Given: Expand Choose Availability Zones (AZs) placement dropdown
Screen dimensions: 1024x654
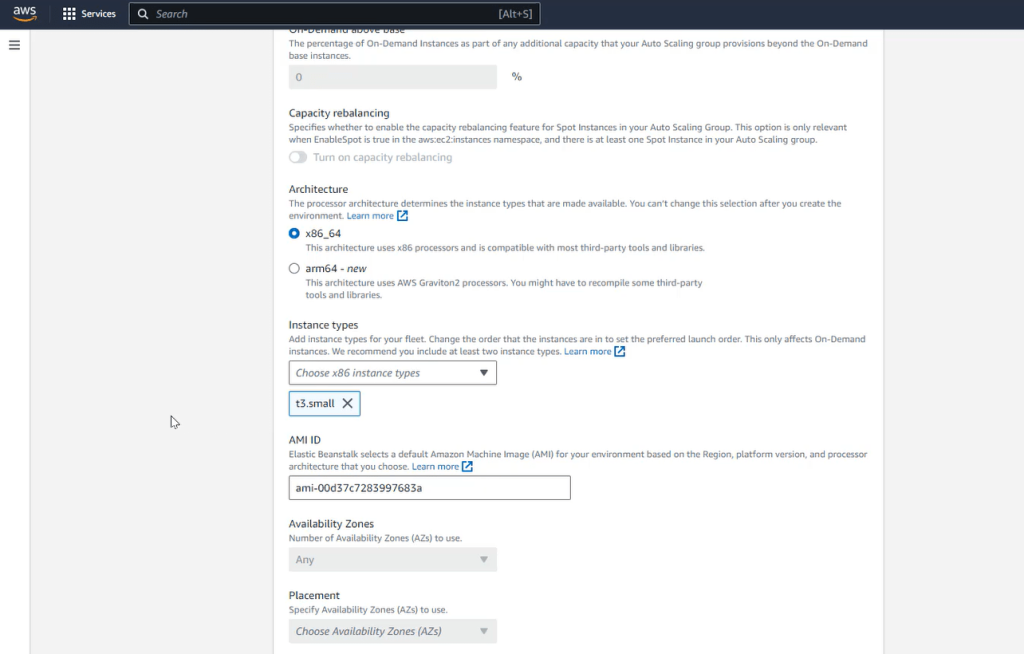Looking at the screenshot, I should point(392,631).
